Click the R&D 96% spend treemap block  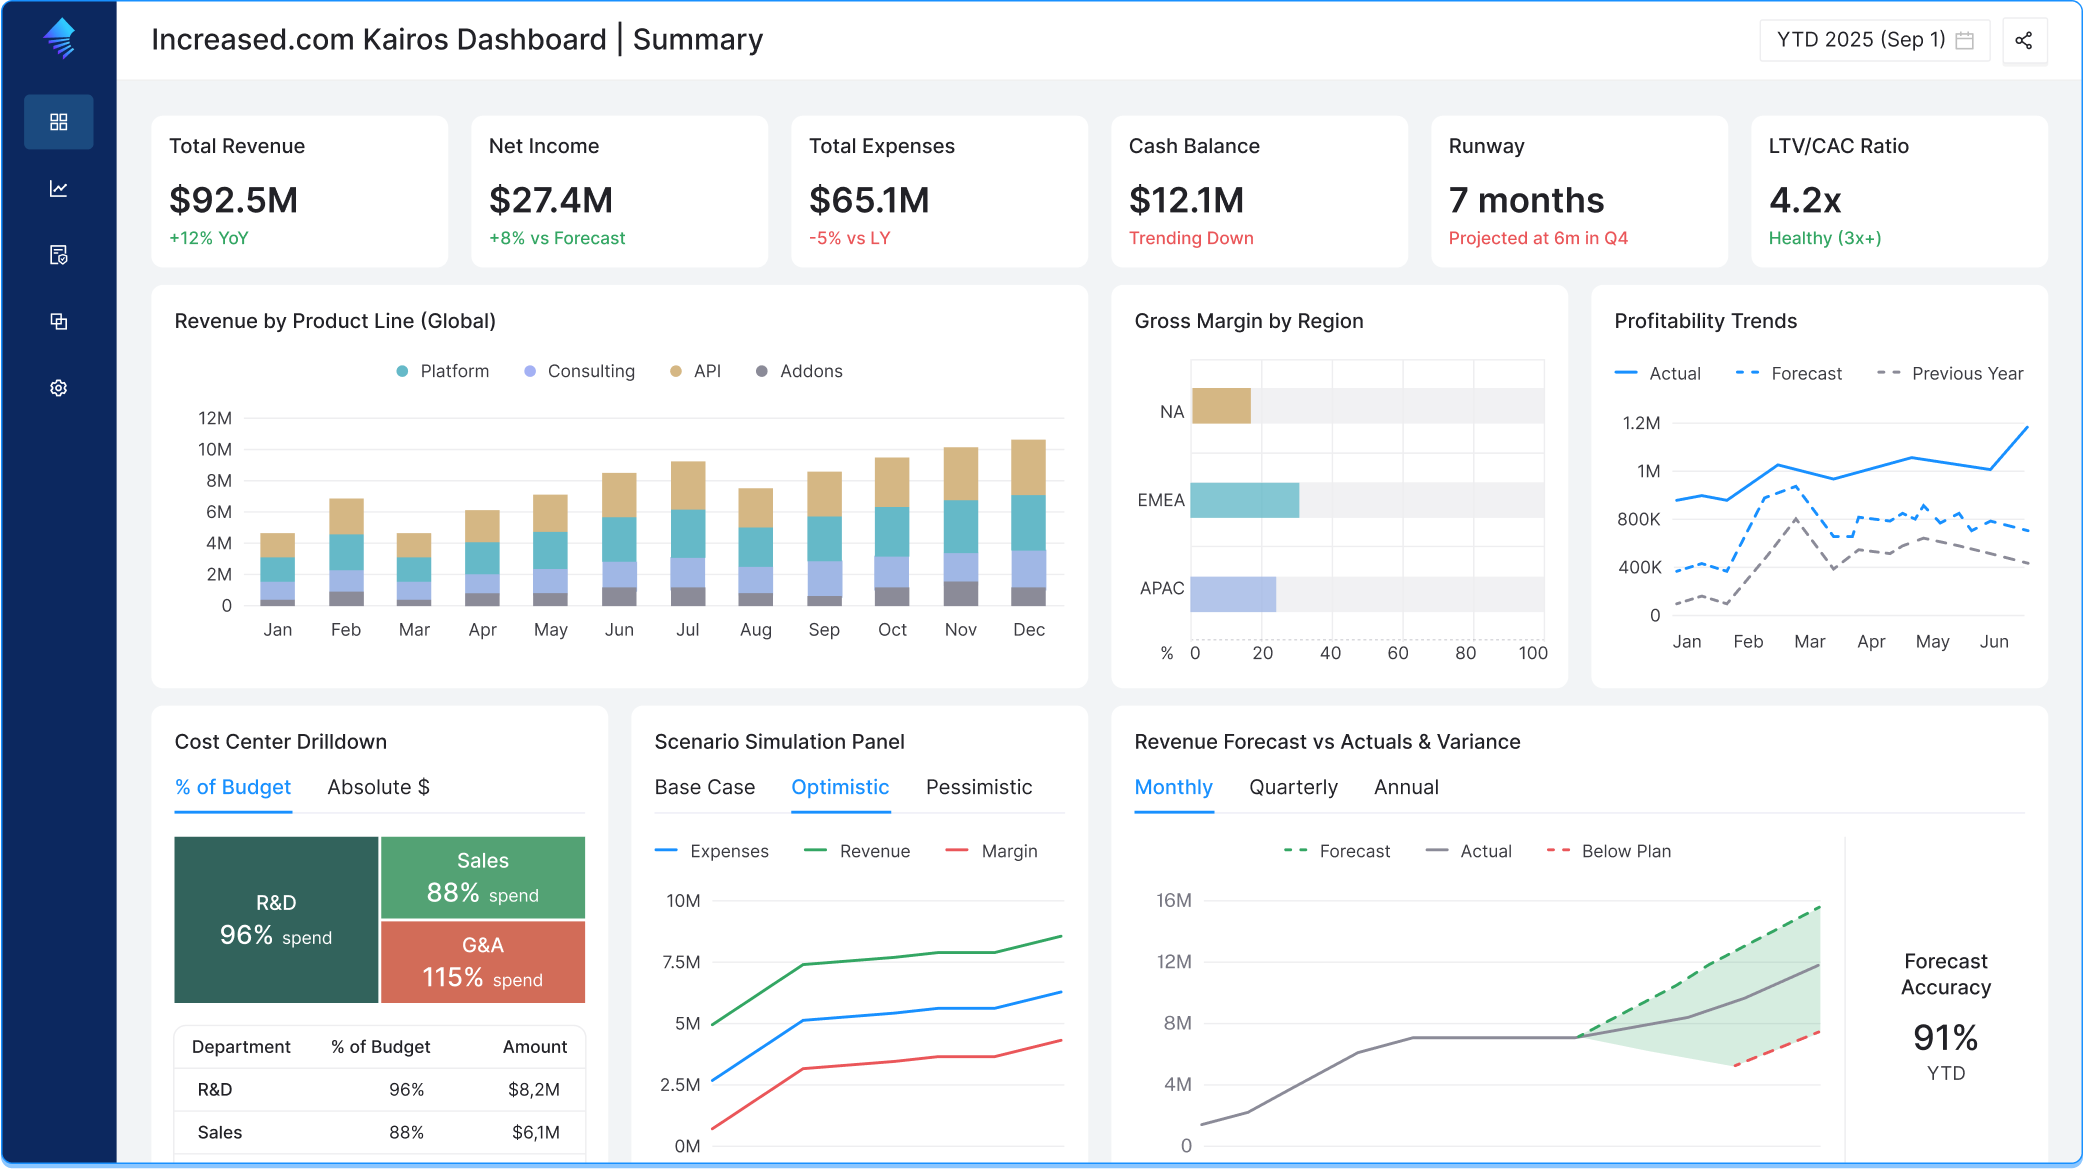(x=276, y=920)
